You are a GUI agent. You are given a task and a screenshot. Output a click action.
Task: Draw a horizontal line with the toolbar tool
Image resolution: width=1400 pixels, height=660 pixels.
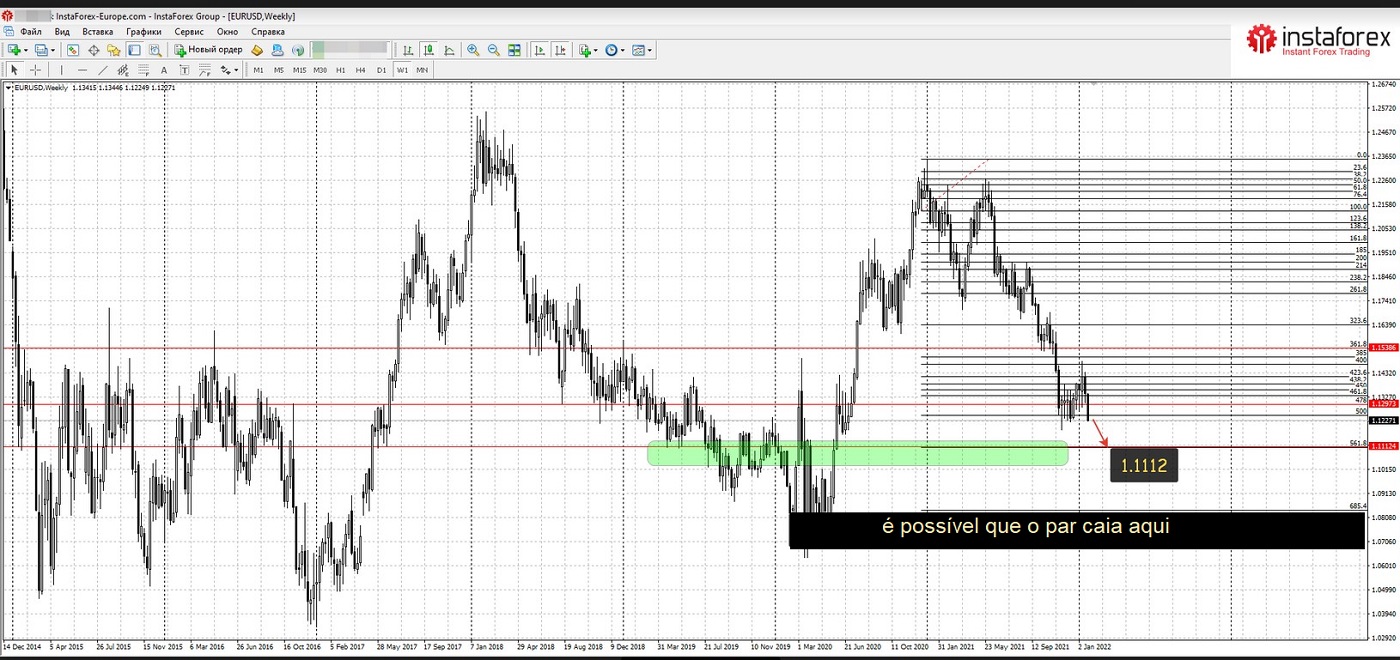(x=81, y=70)
